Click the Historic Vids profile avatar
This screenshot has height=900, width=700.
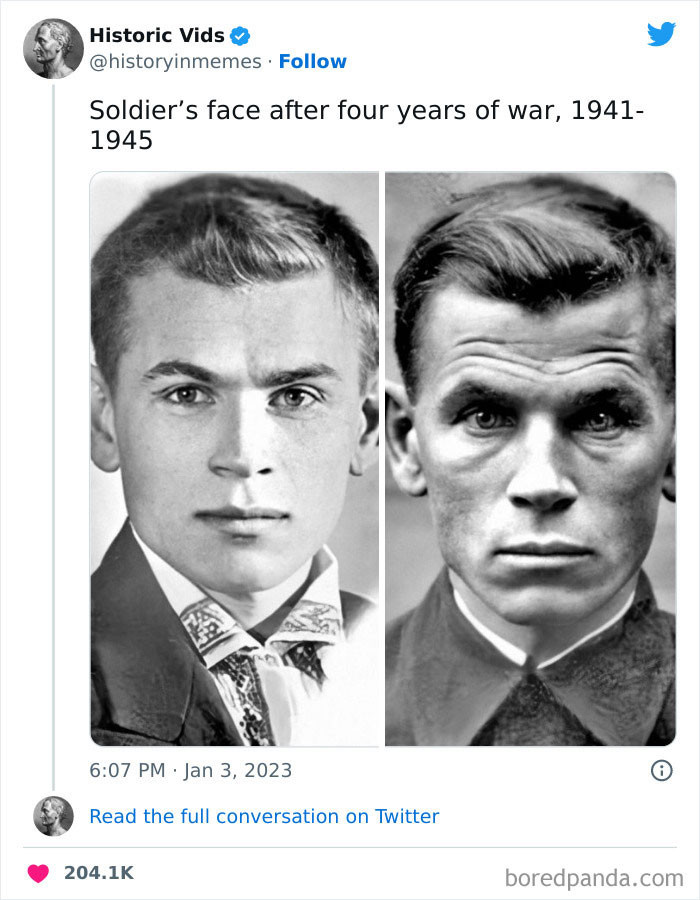point(52,47)
